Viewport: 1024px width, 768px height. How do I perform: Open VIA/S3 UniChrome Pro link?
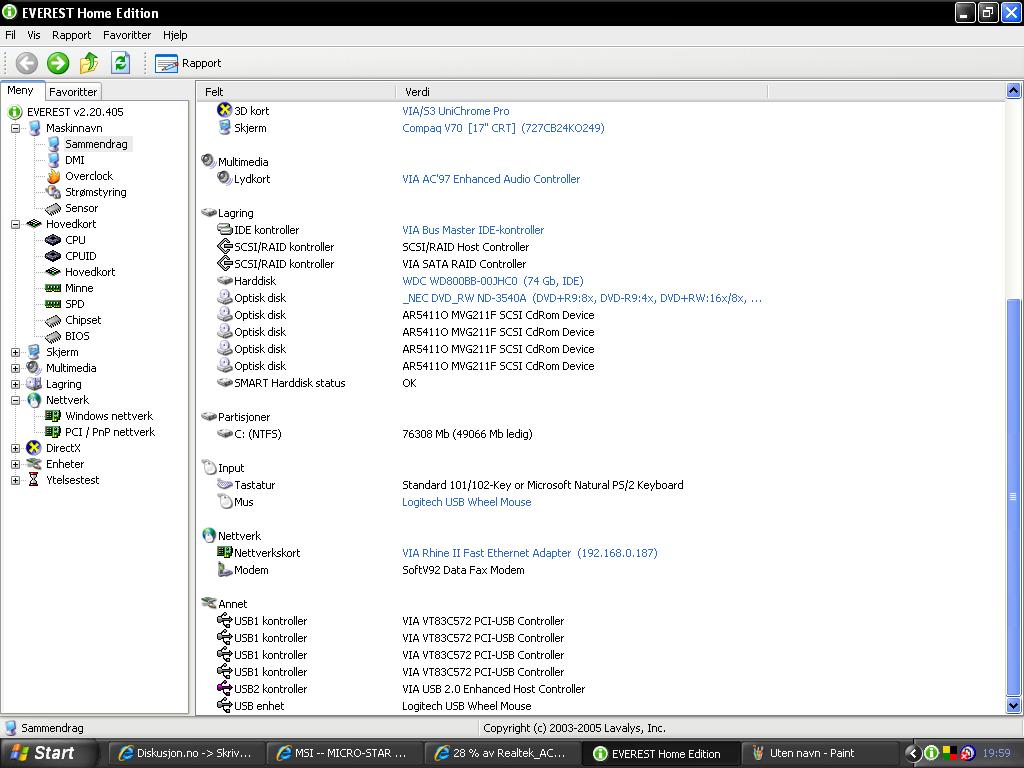pyautogui.click(x=456, y=111)
